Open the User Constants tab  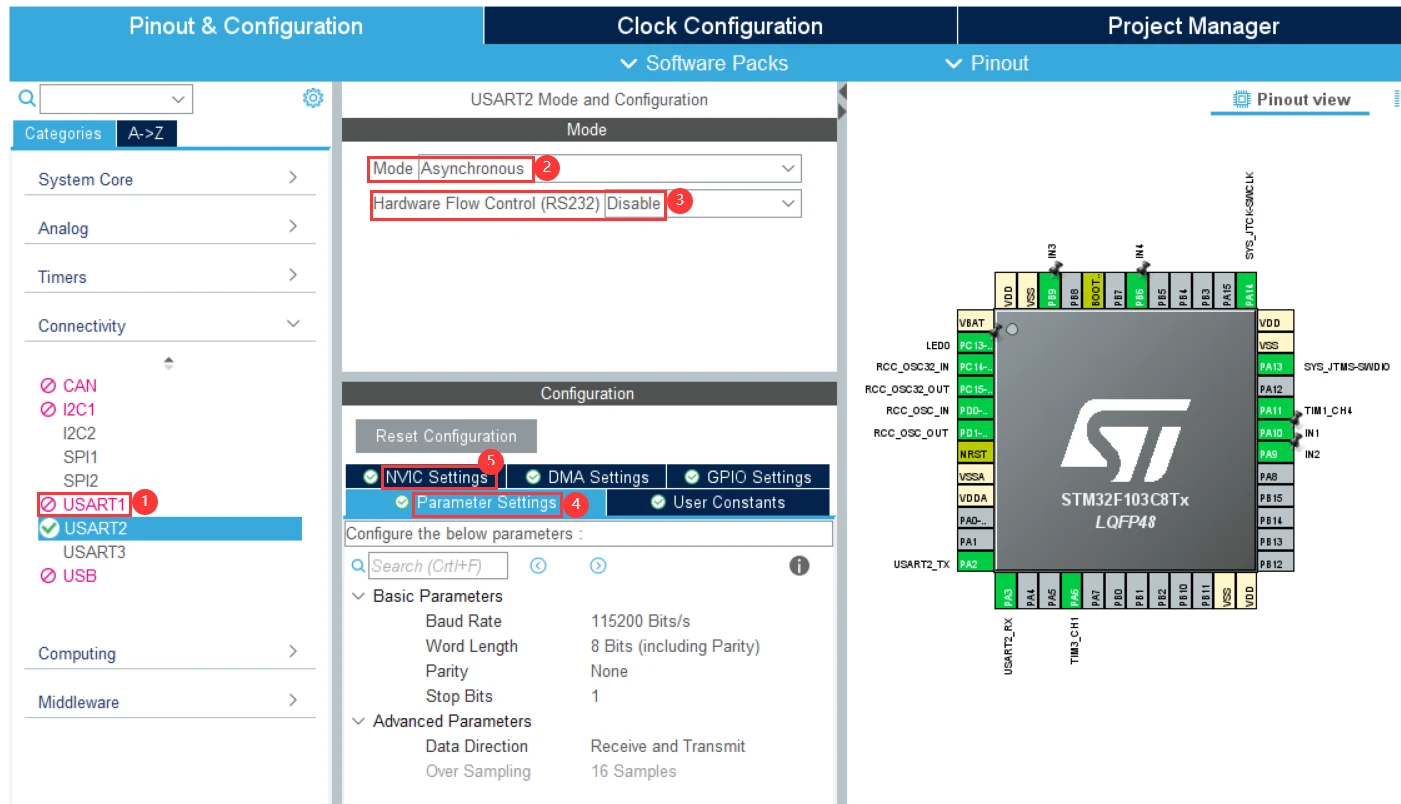click(x=718, y=502)
